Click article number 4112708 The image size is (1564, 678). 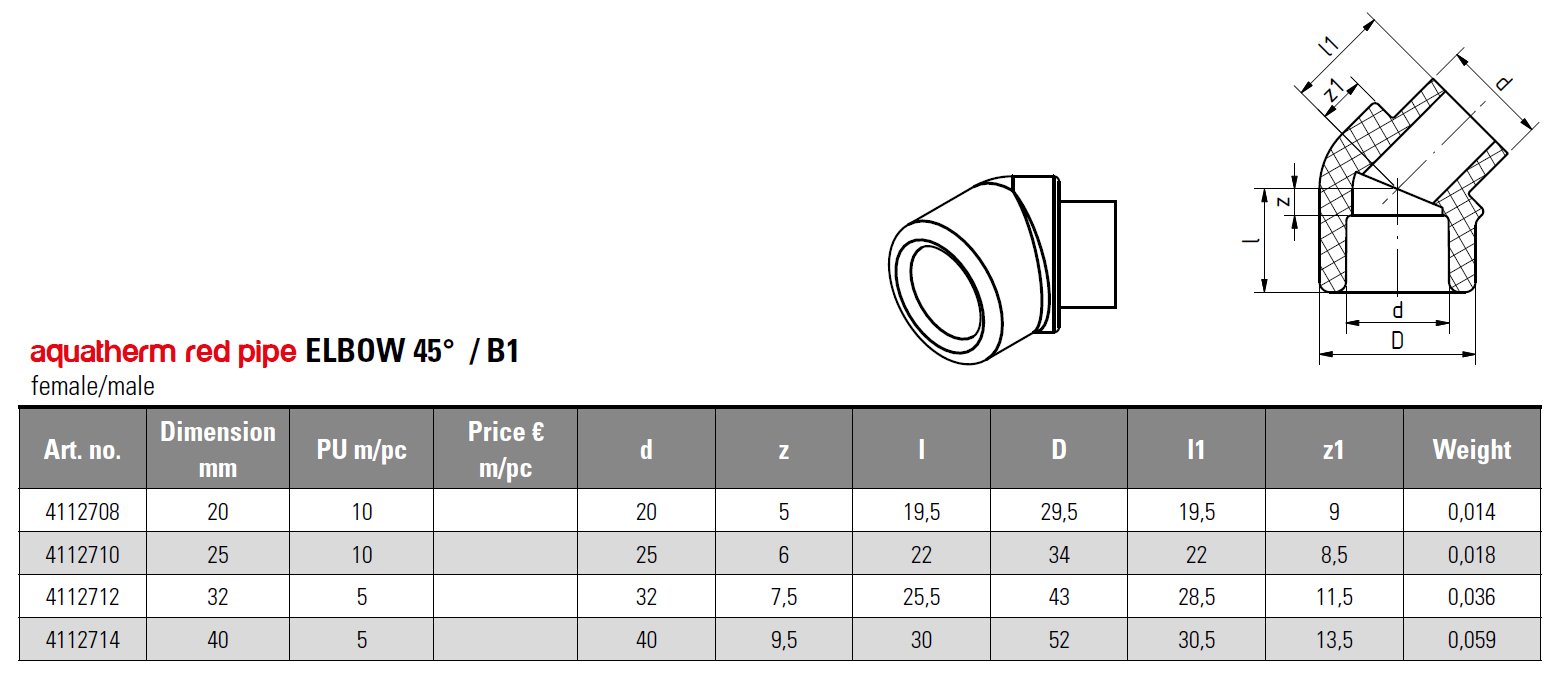click(x=83, y=512)
